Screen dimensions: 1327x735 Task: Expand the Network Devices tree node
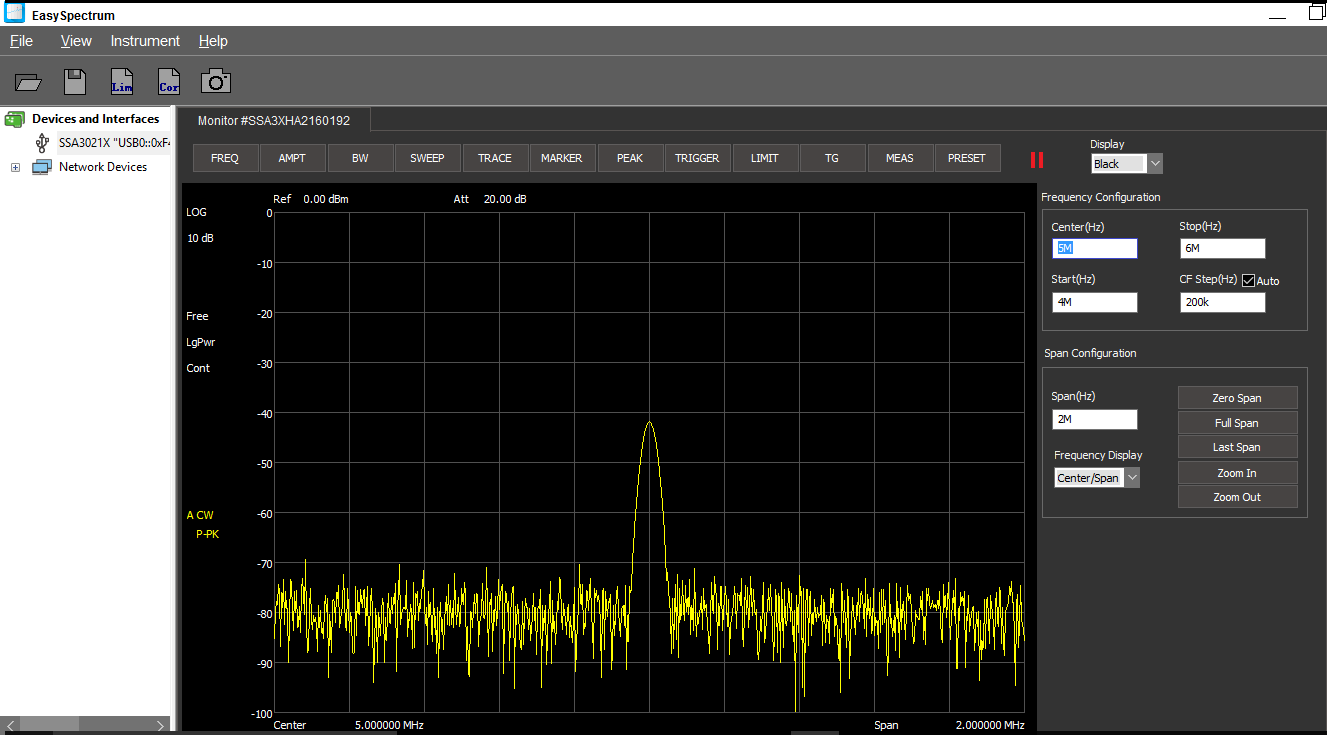(15, 168)
